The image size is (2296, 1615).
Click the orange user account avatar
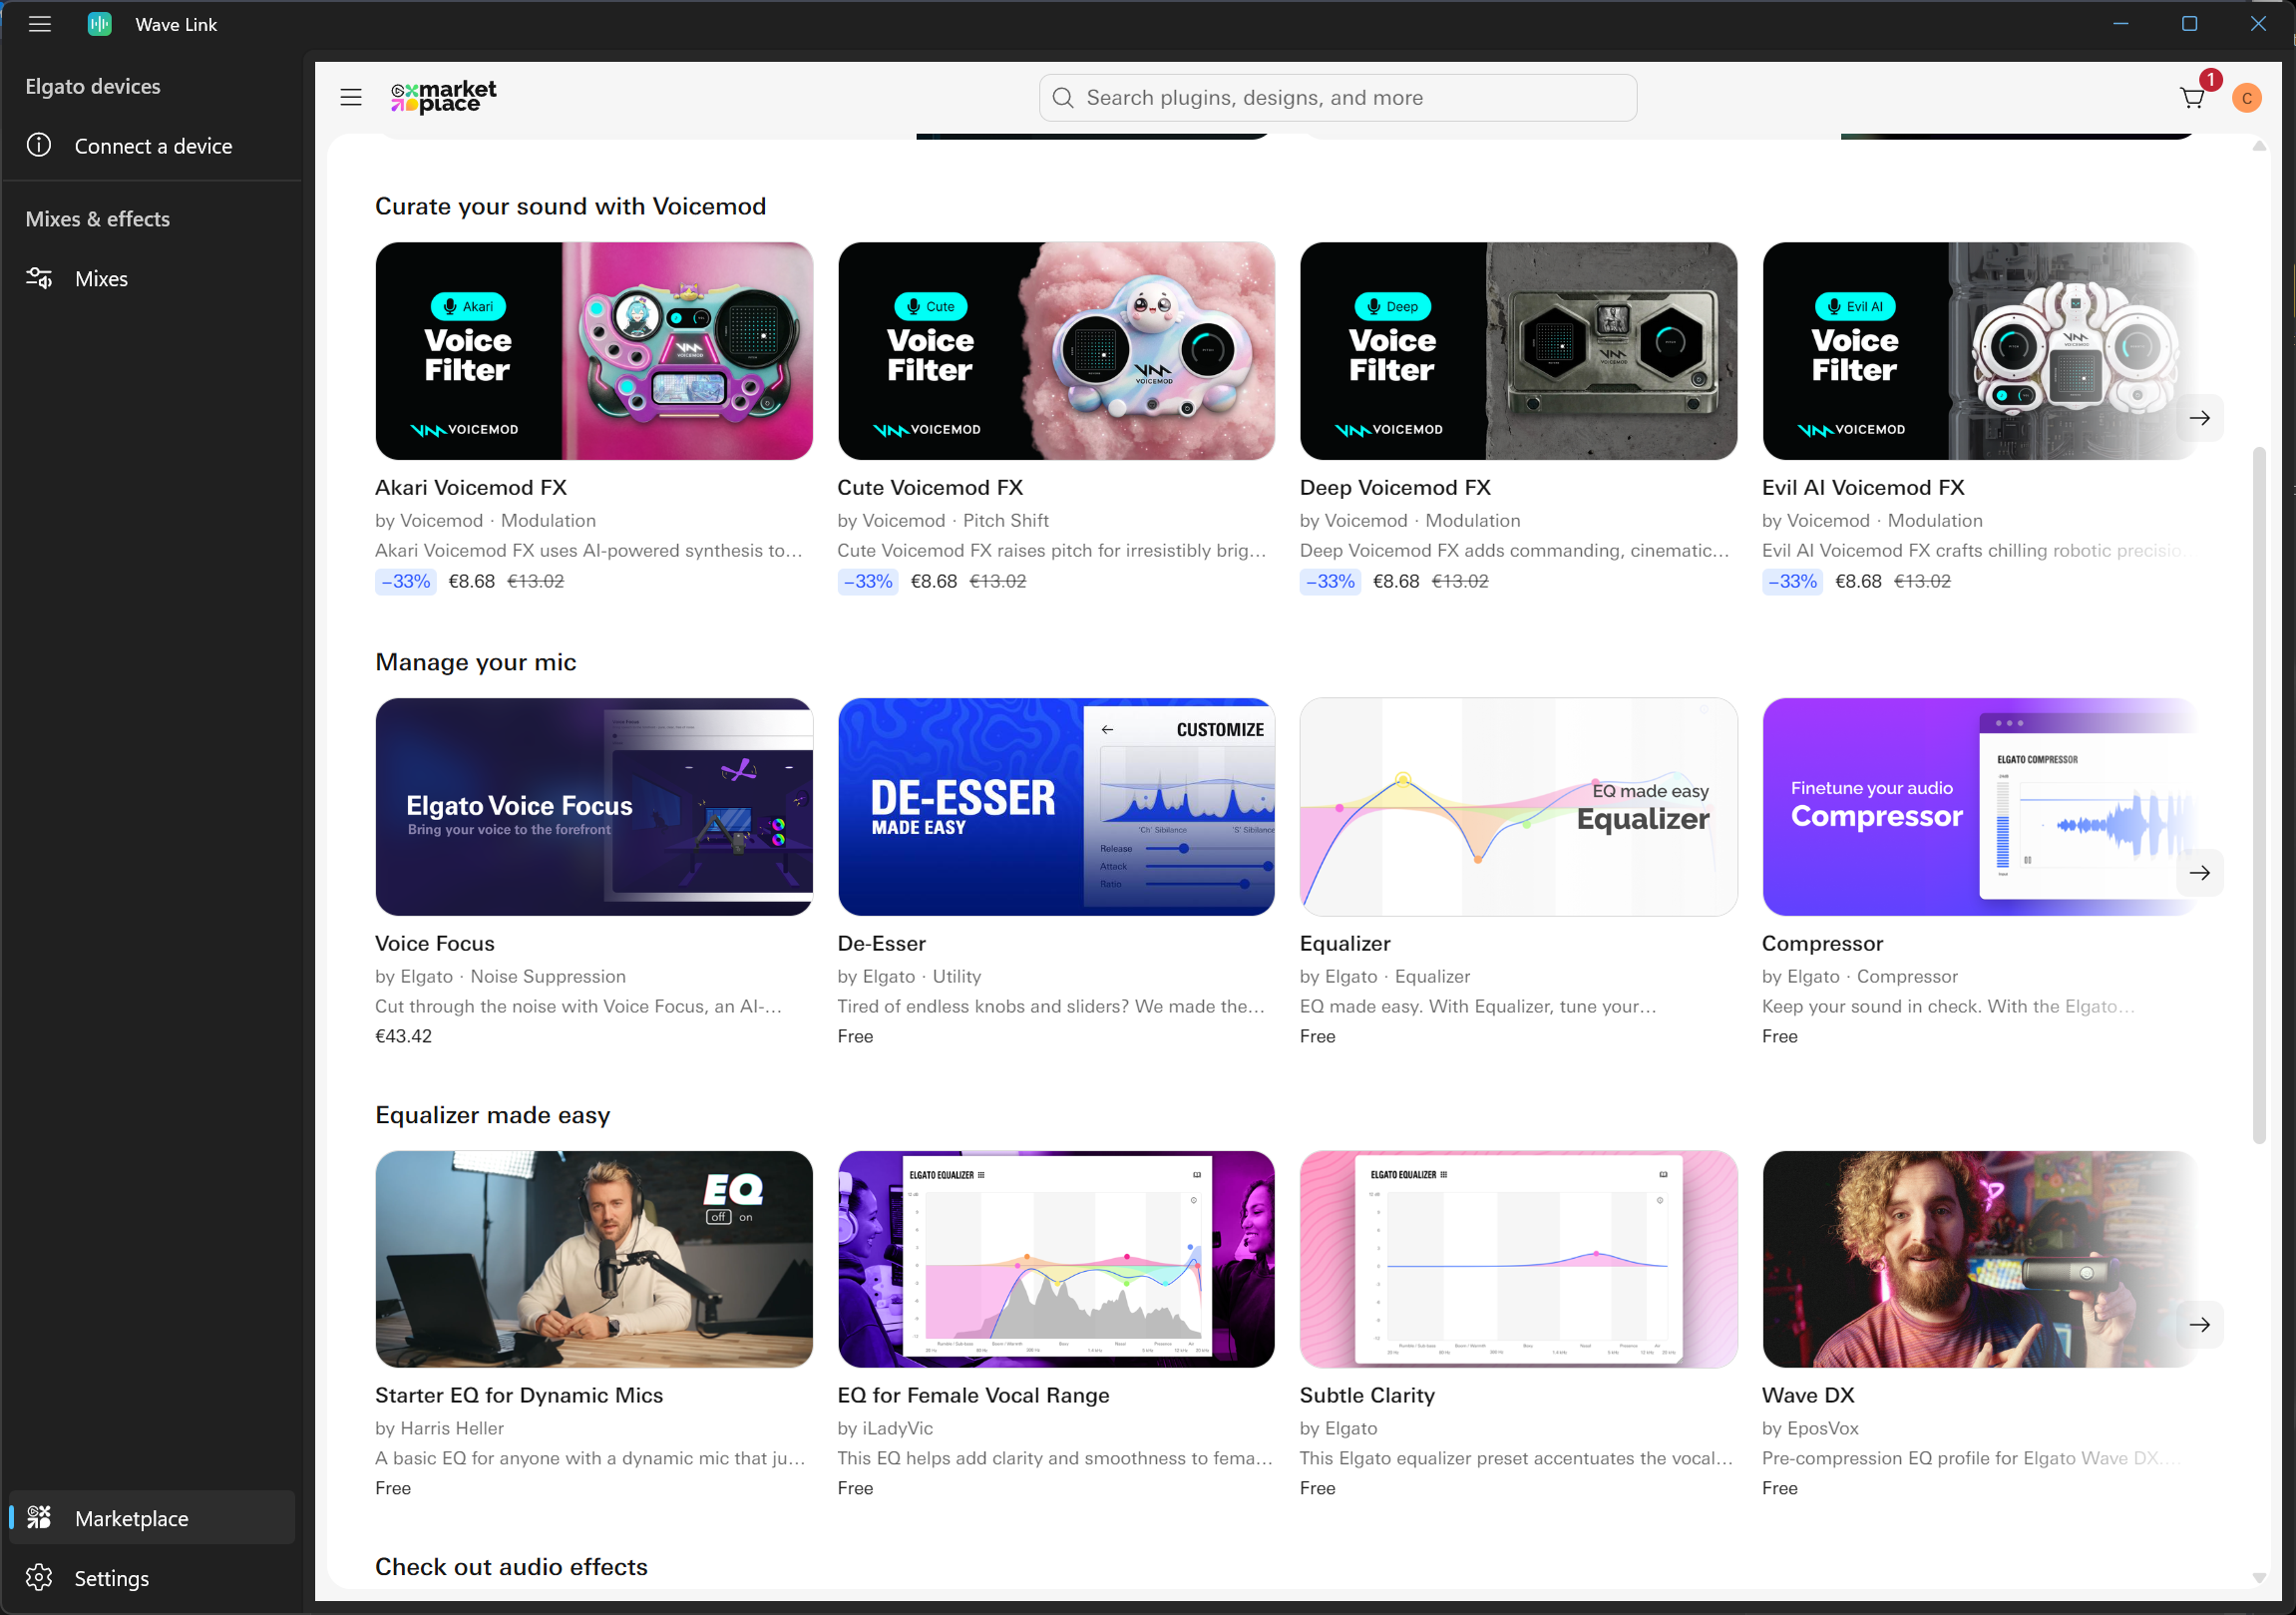point(2246,98)
